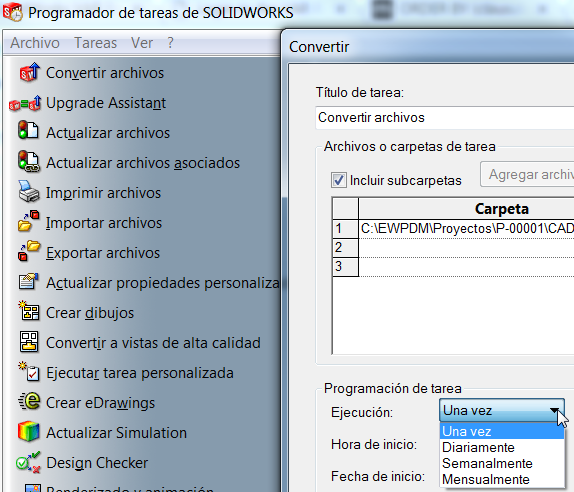Image resolution: width=574 pixels, height=492 pixels.
Task: Click the Agregar archivo button
Action: (x=528, y=174)
